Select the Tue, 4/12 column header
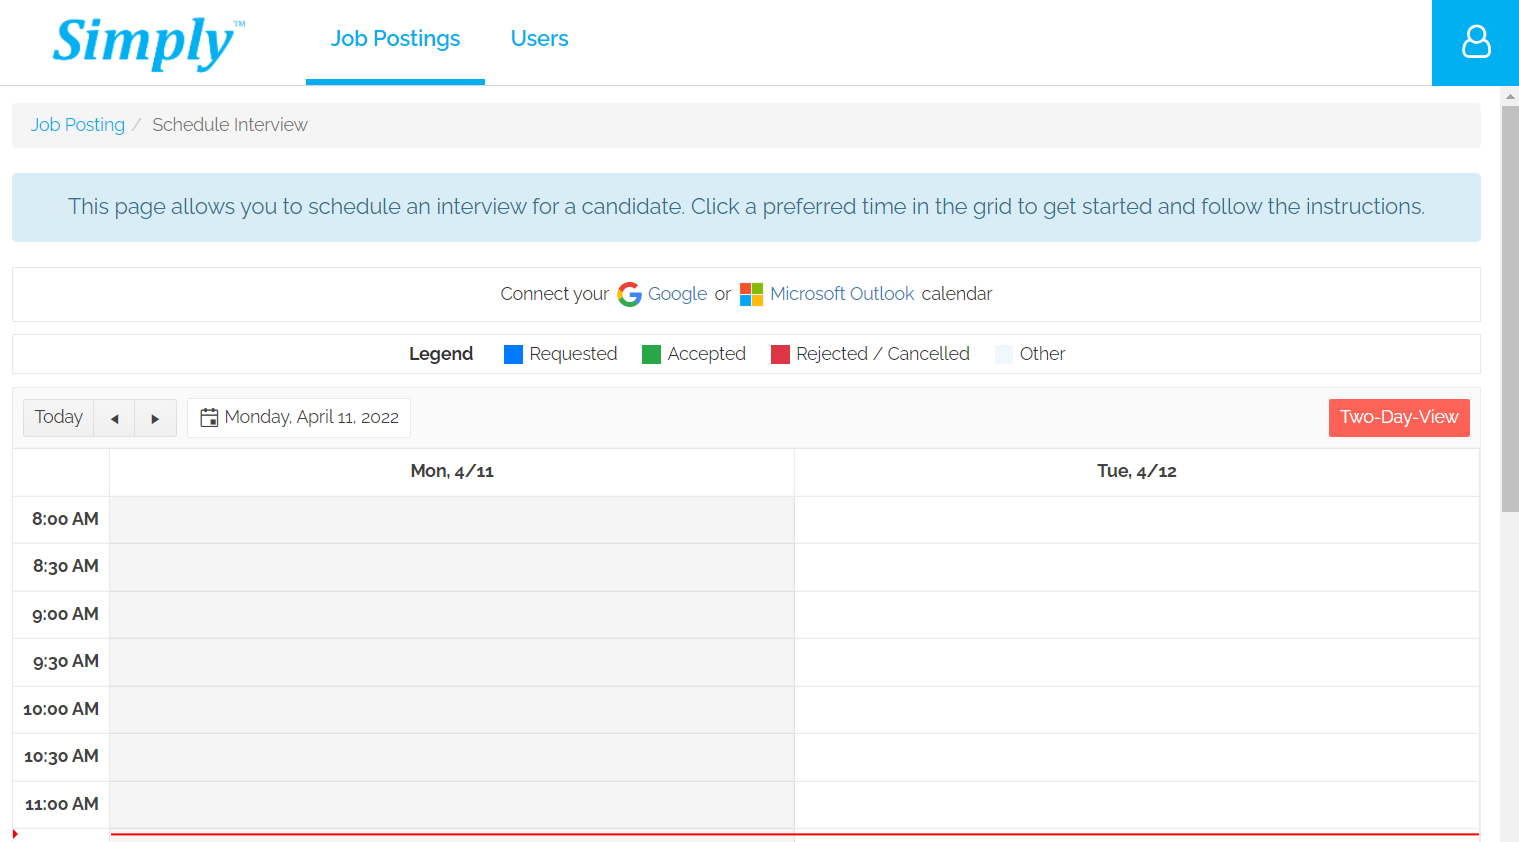 click(x=1137, y=471)
